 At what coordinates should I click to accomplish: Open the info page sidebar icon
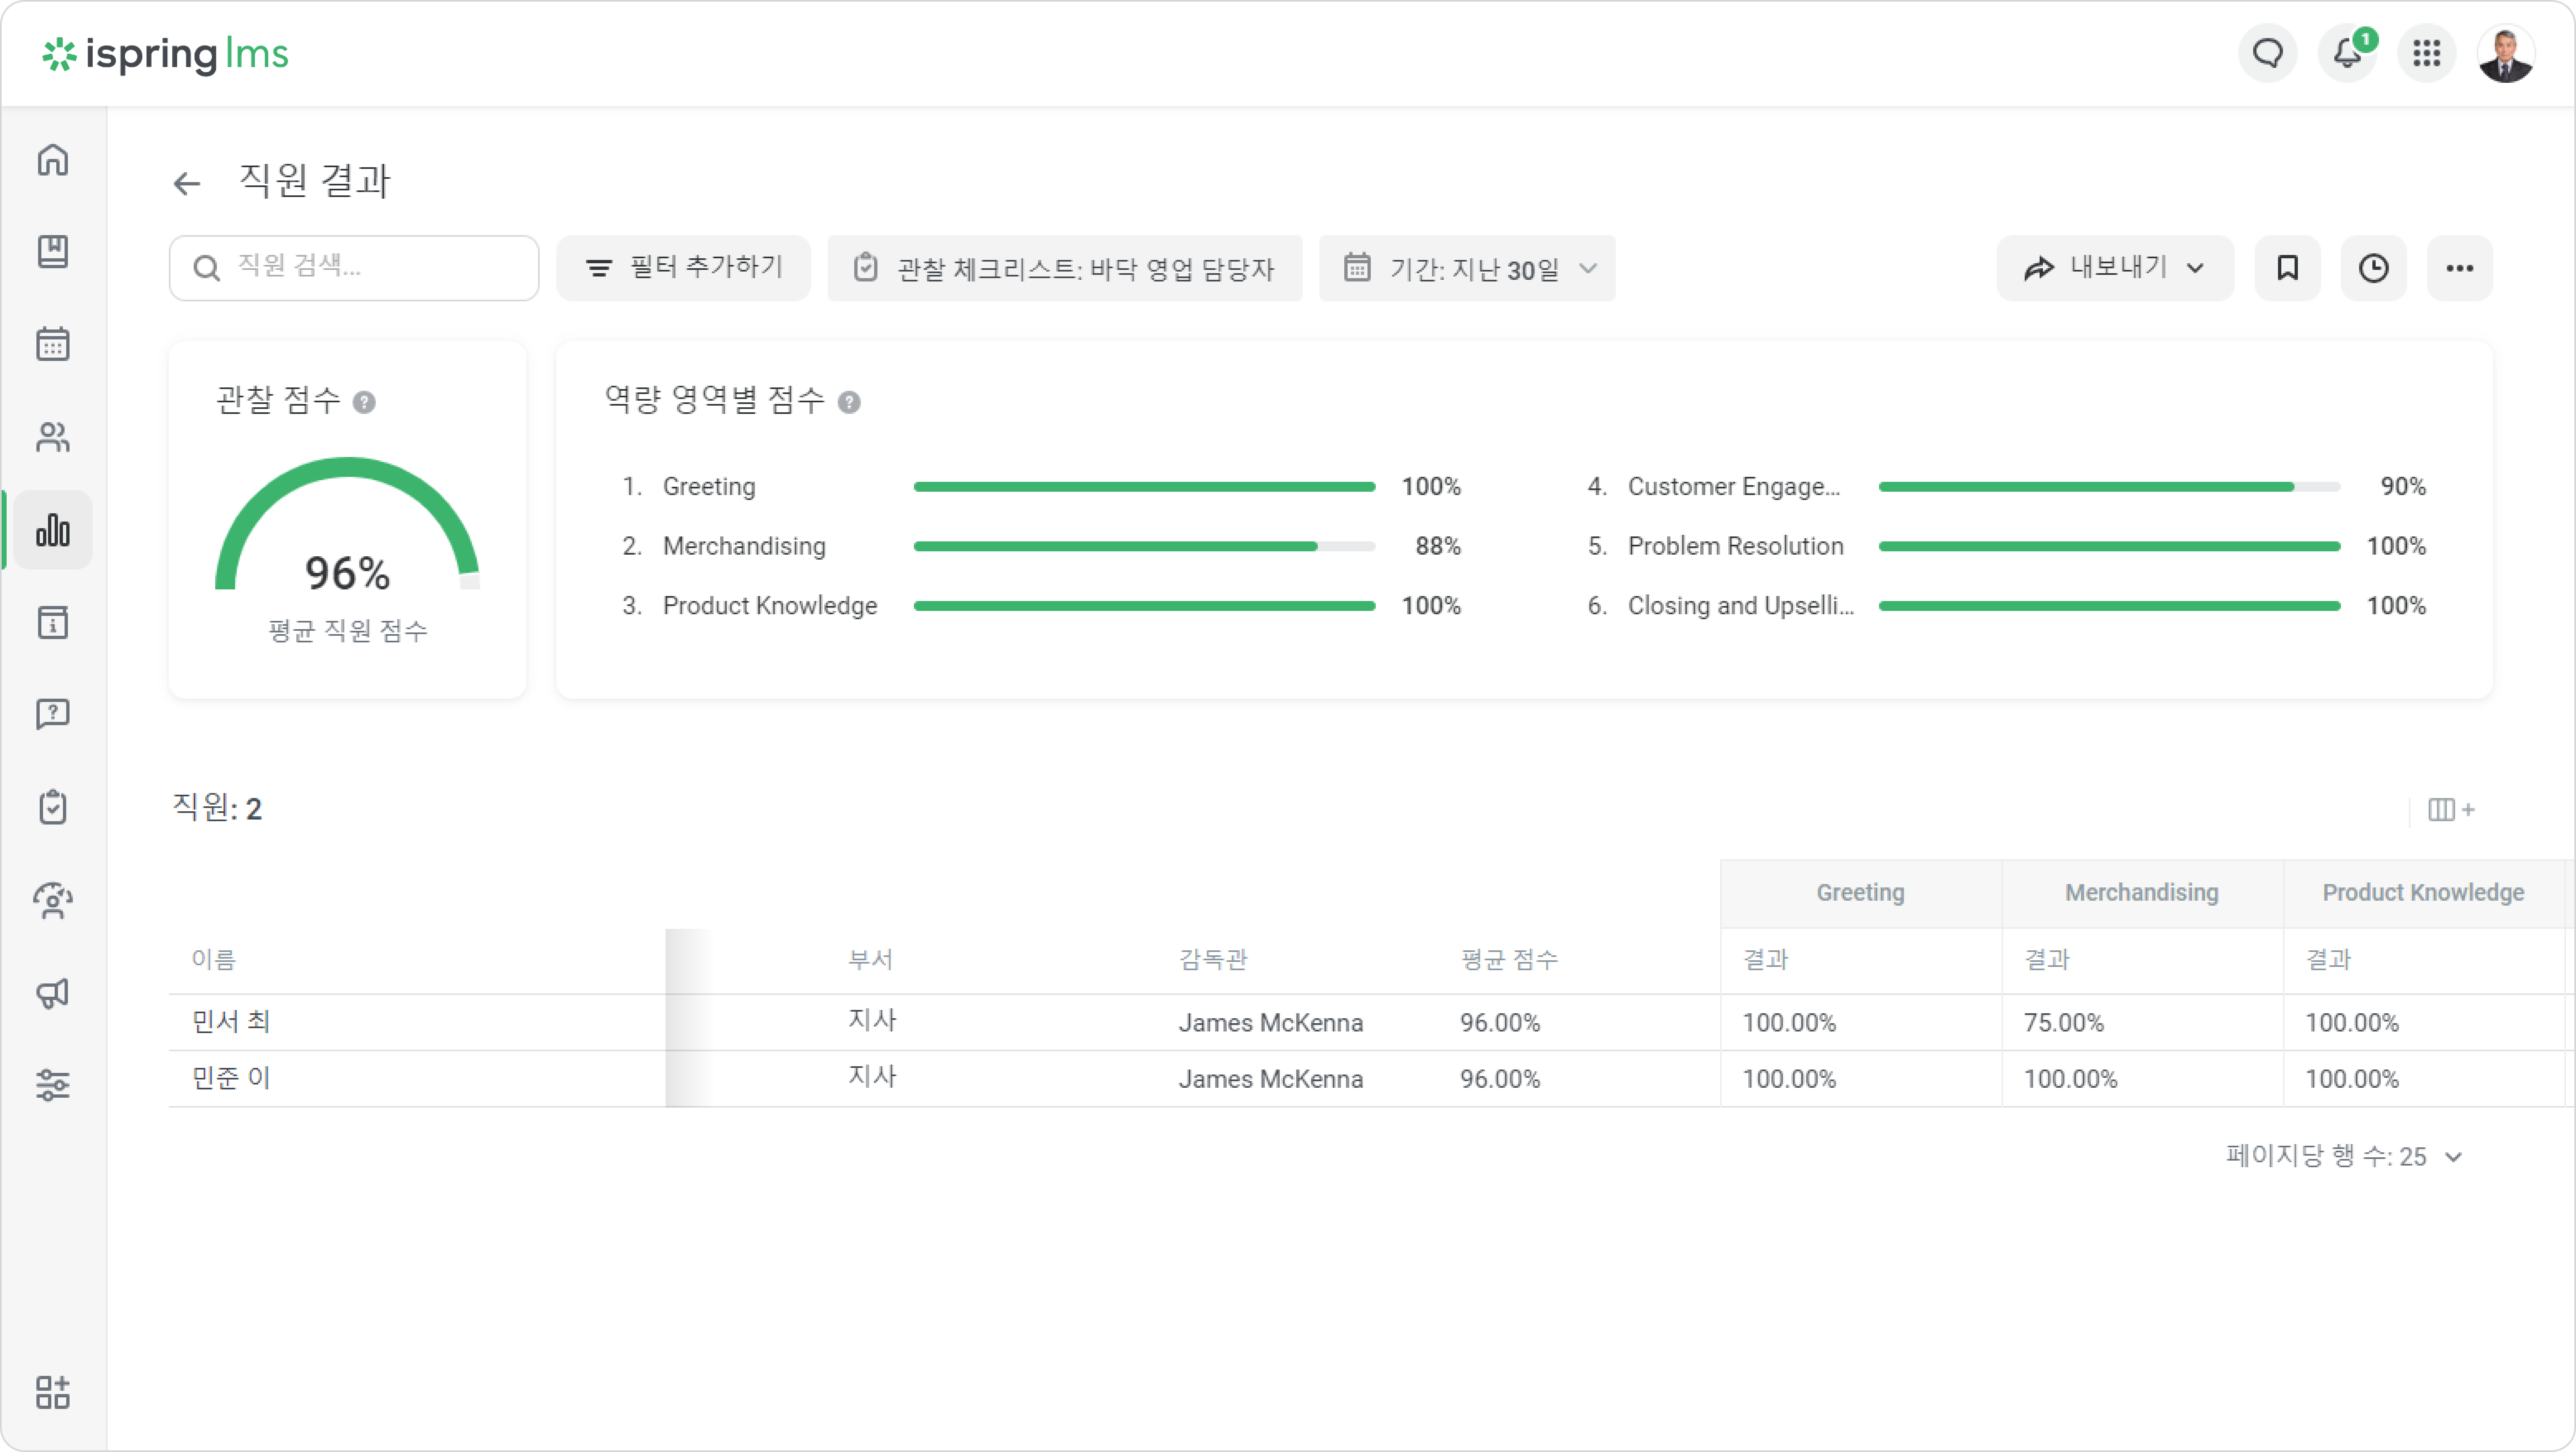[53, 622]
